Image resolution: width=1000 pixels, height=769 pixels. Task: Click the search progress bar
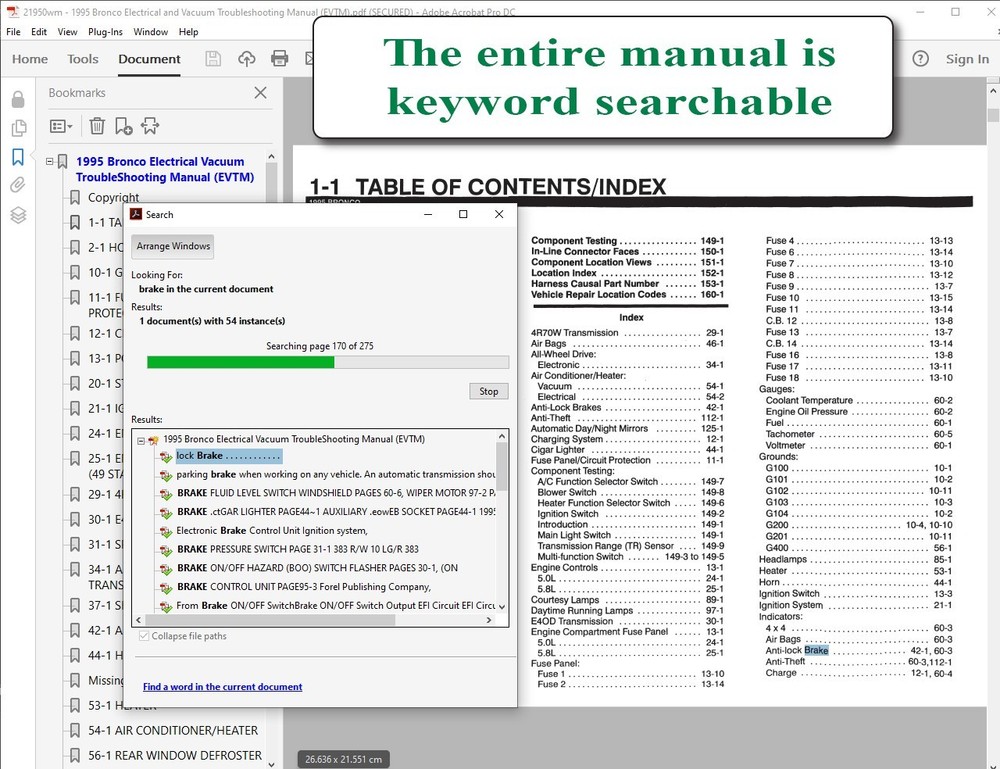[x=328, y=362]
